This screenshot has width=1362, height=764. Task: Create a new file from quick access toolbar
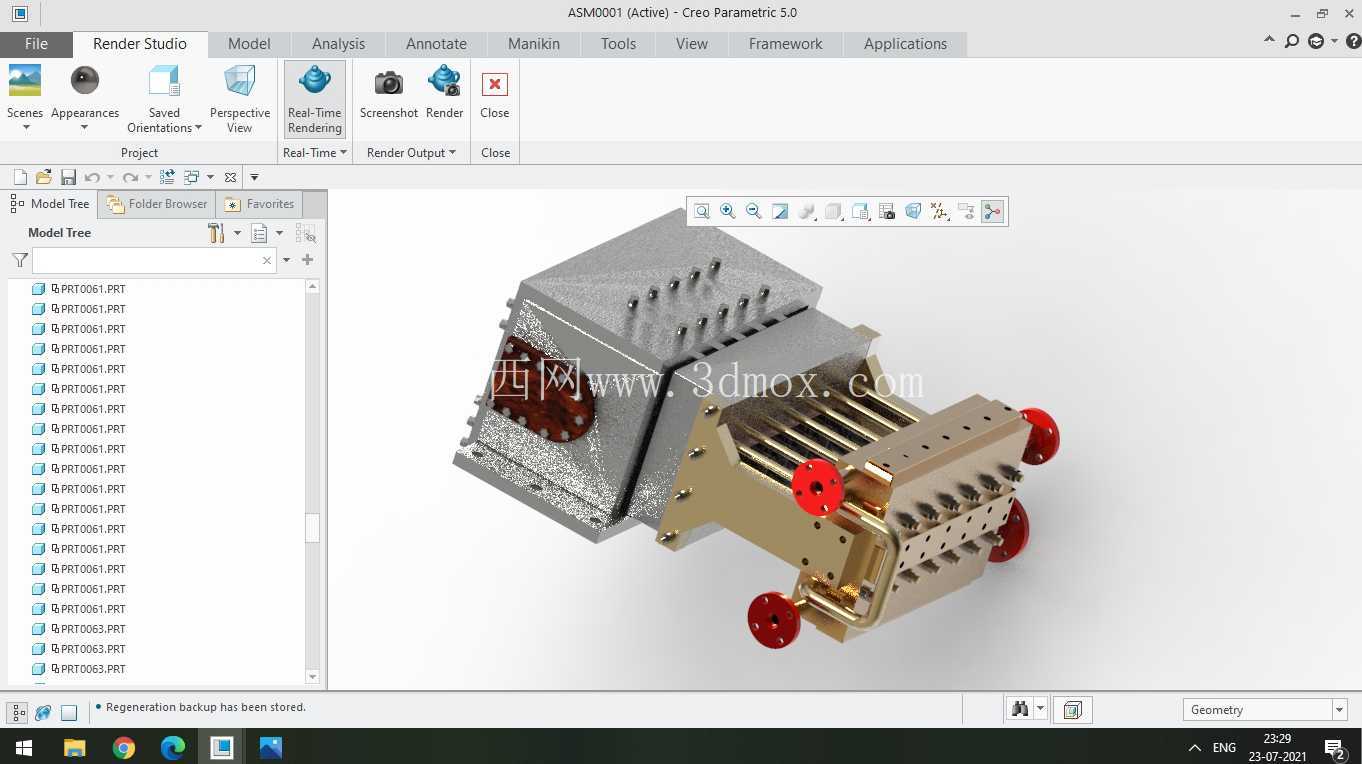click(19, 177)
